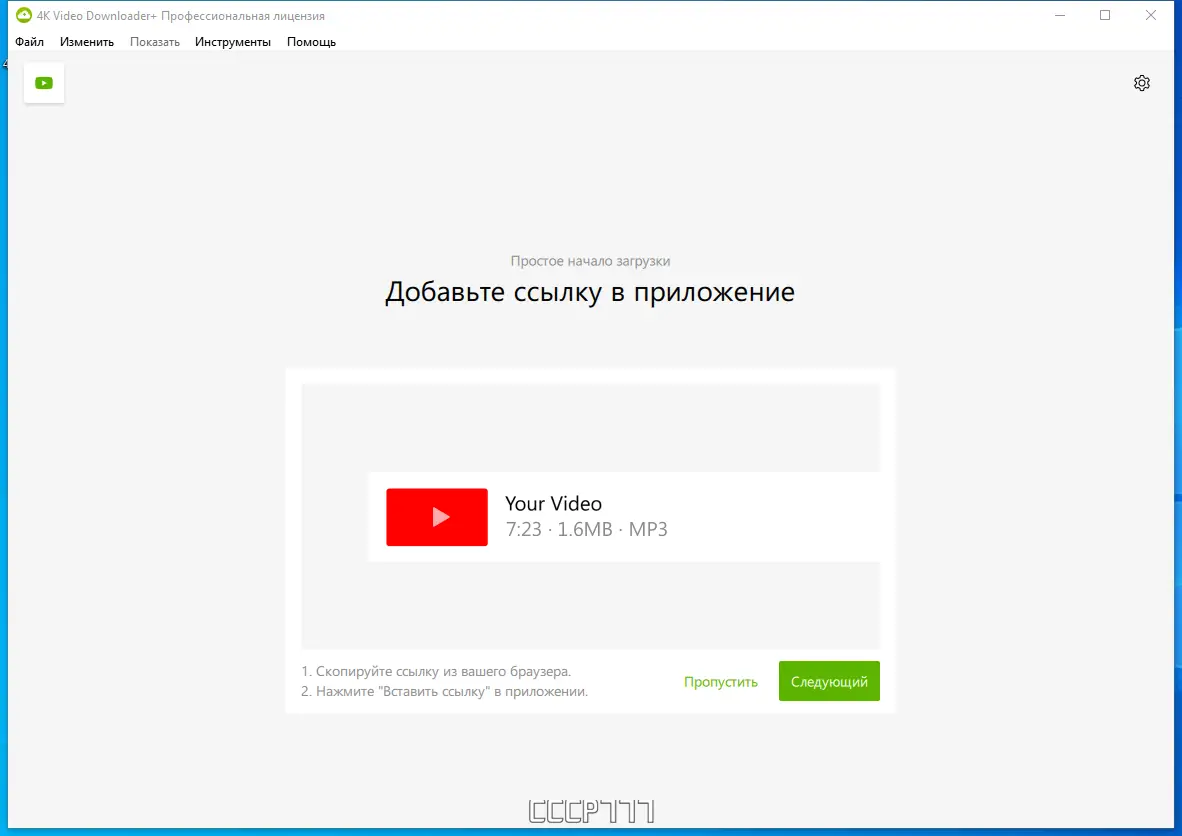Advance the onboarding with the green button
1182x836 pixels.
[829, 681]
